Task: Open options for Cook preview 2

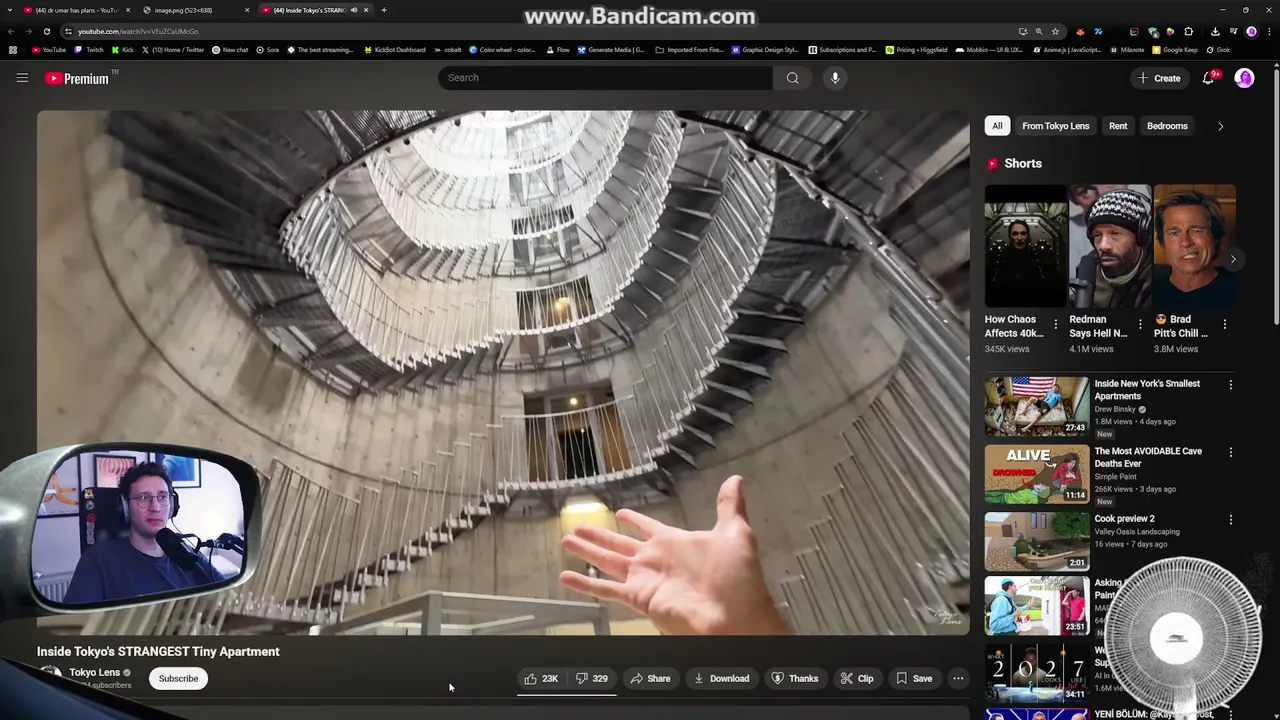Action: [1230, 520]
